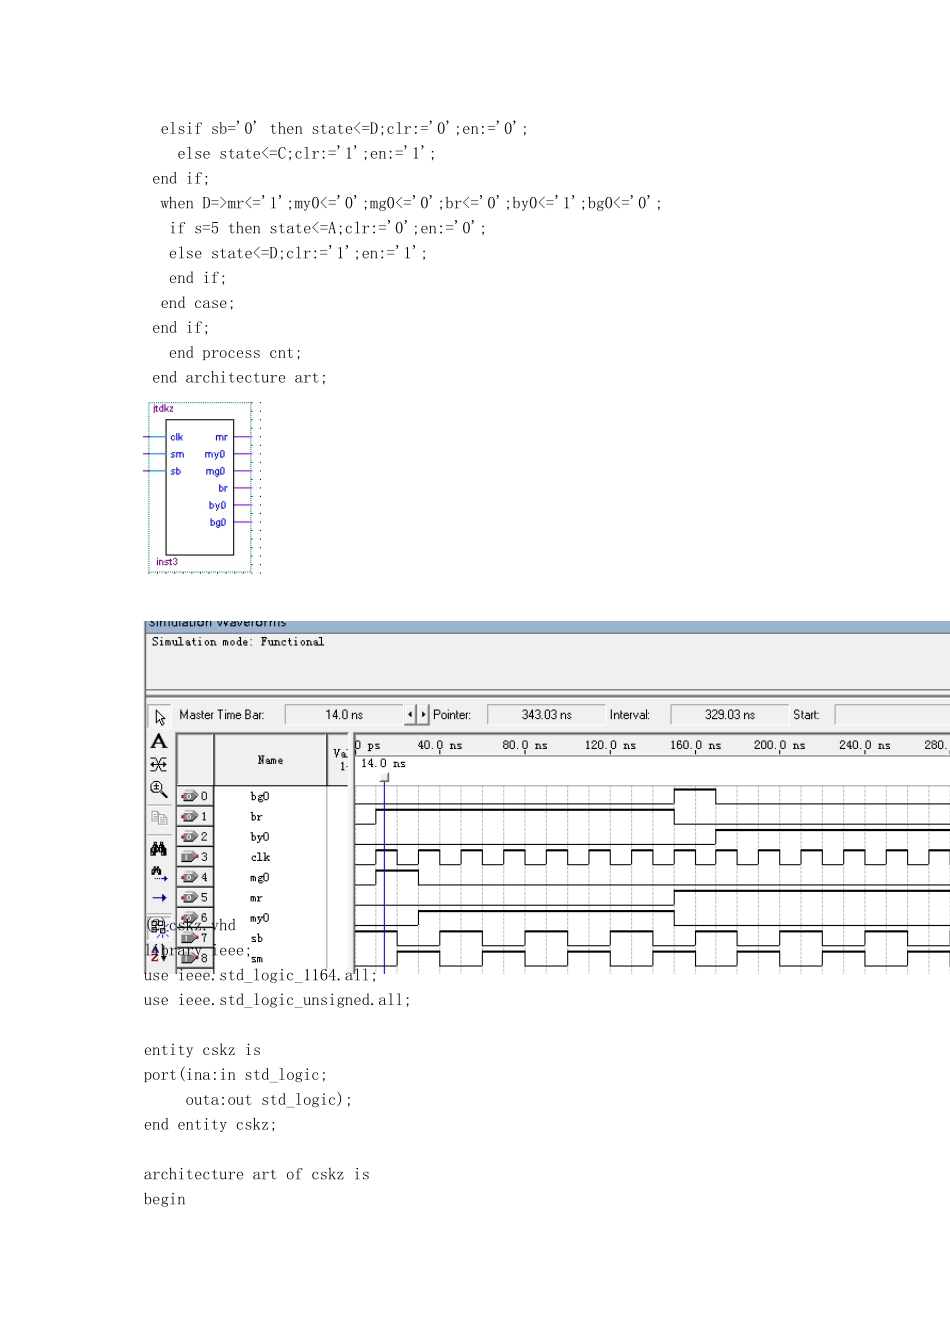The width and height of the screenshot is (950, 1344).
Task: Open Find with the binoculars icon
Action: (x=159, y=849)
